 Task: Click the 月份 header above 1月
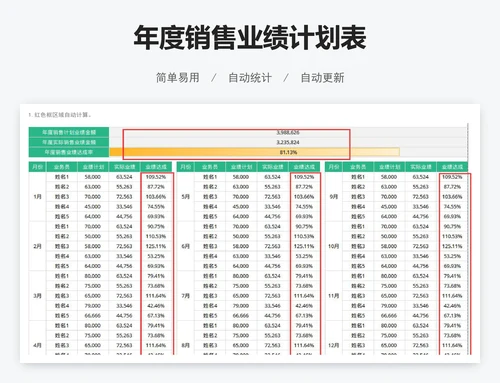pyautogui.click(x=37, y=167)
